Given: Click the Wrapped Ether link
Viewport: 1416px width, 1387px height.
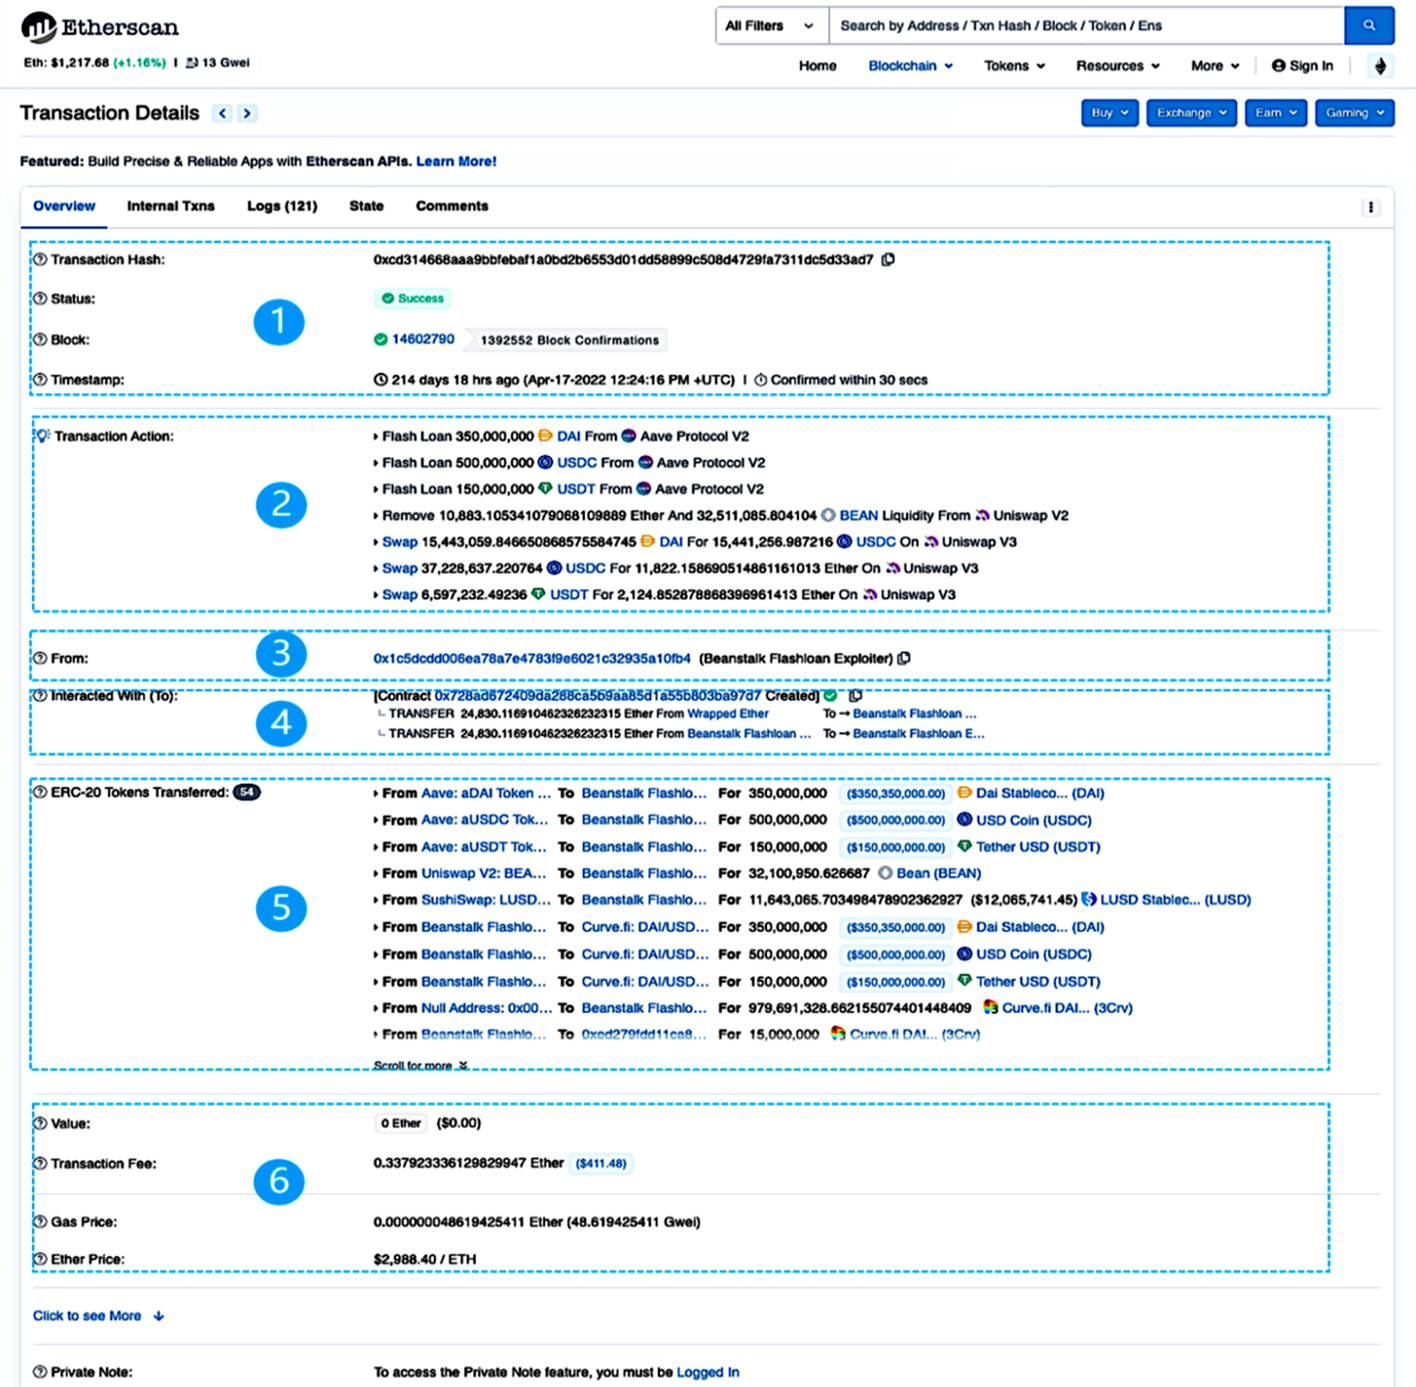Looking at the screenshot, I should (728, 714).
